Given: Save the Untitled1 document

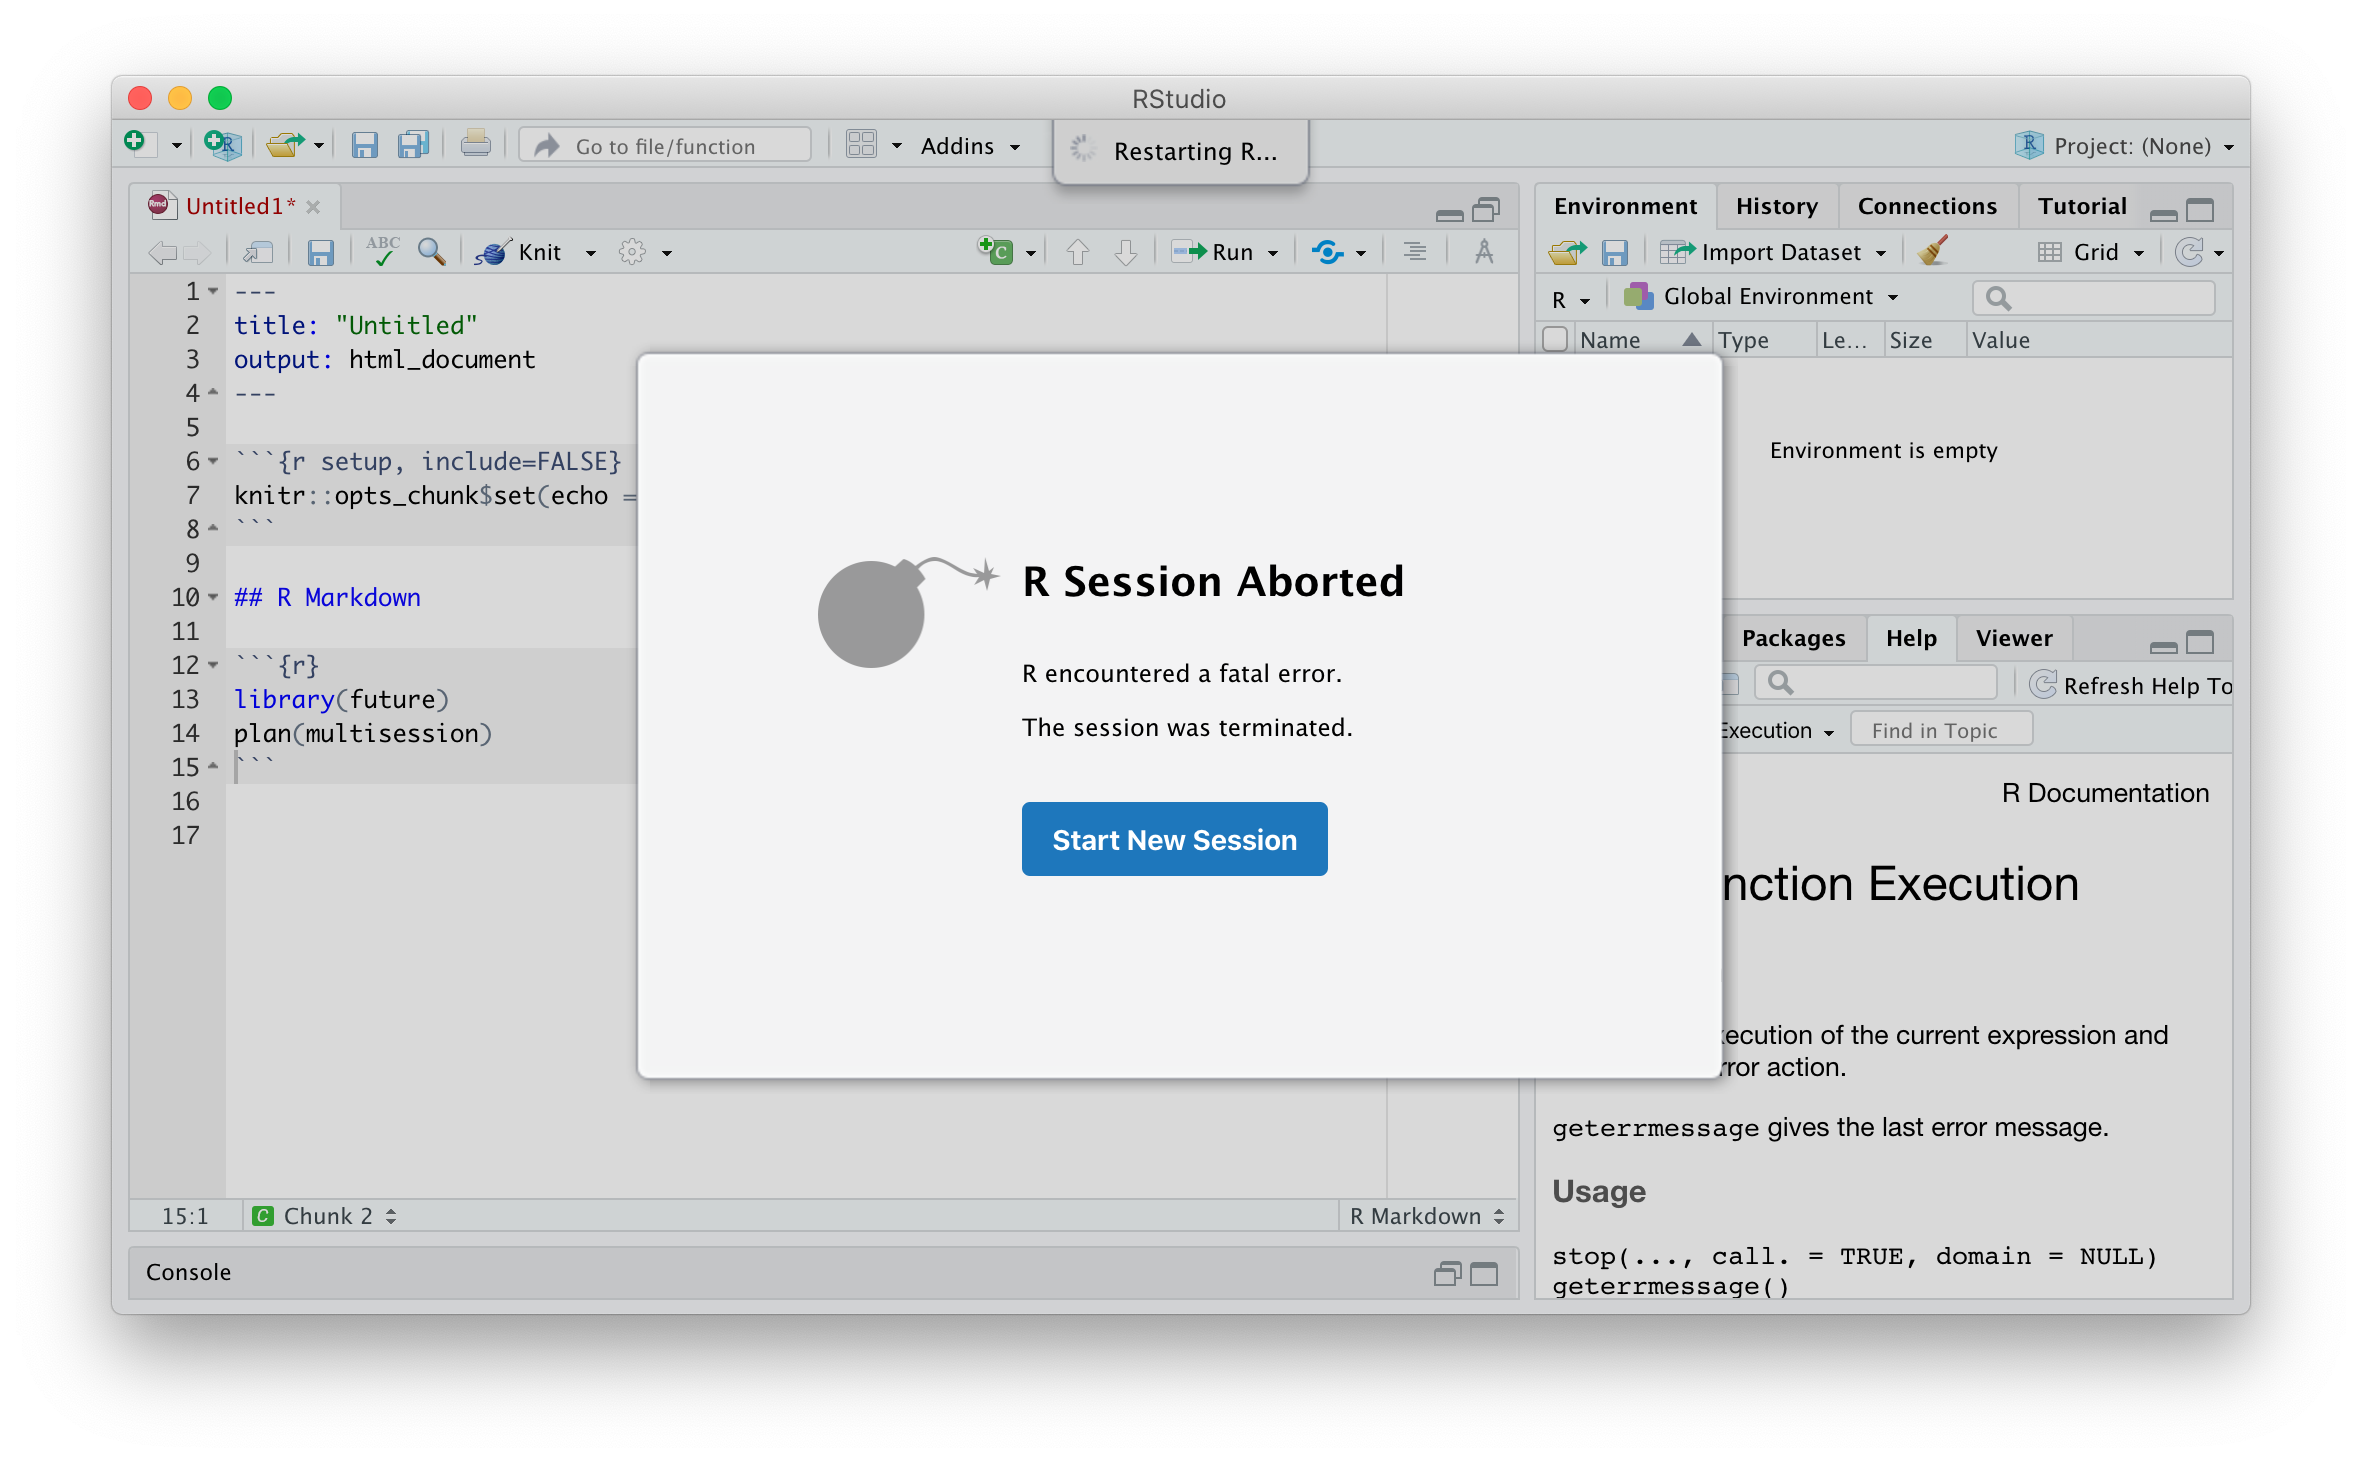Looking at the screenshot, I should 320,252.
